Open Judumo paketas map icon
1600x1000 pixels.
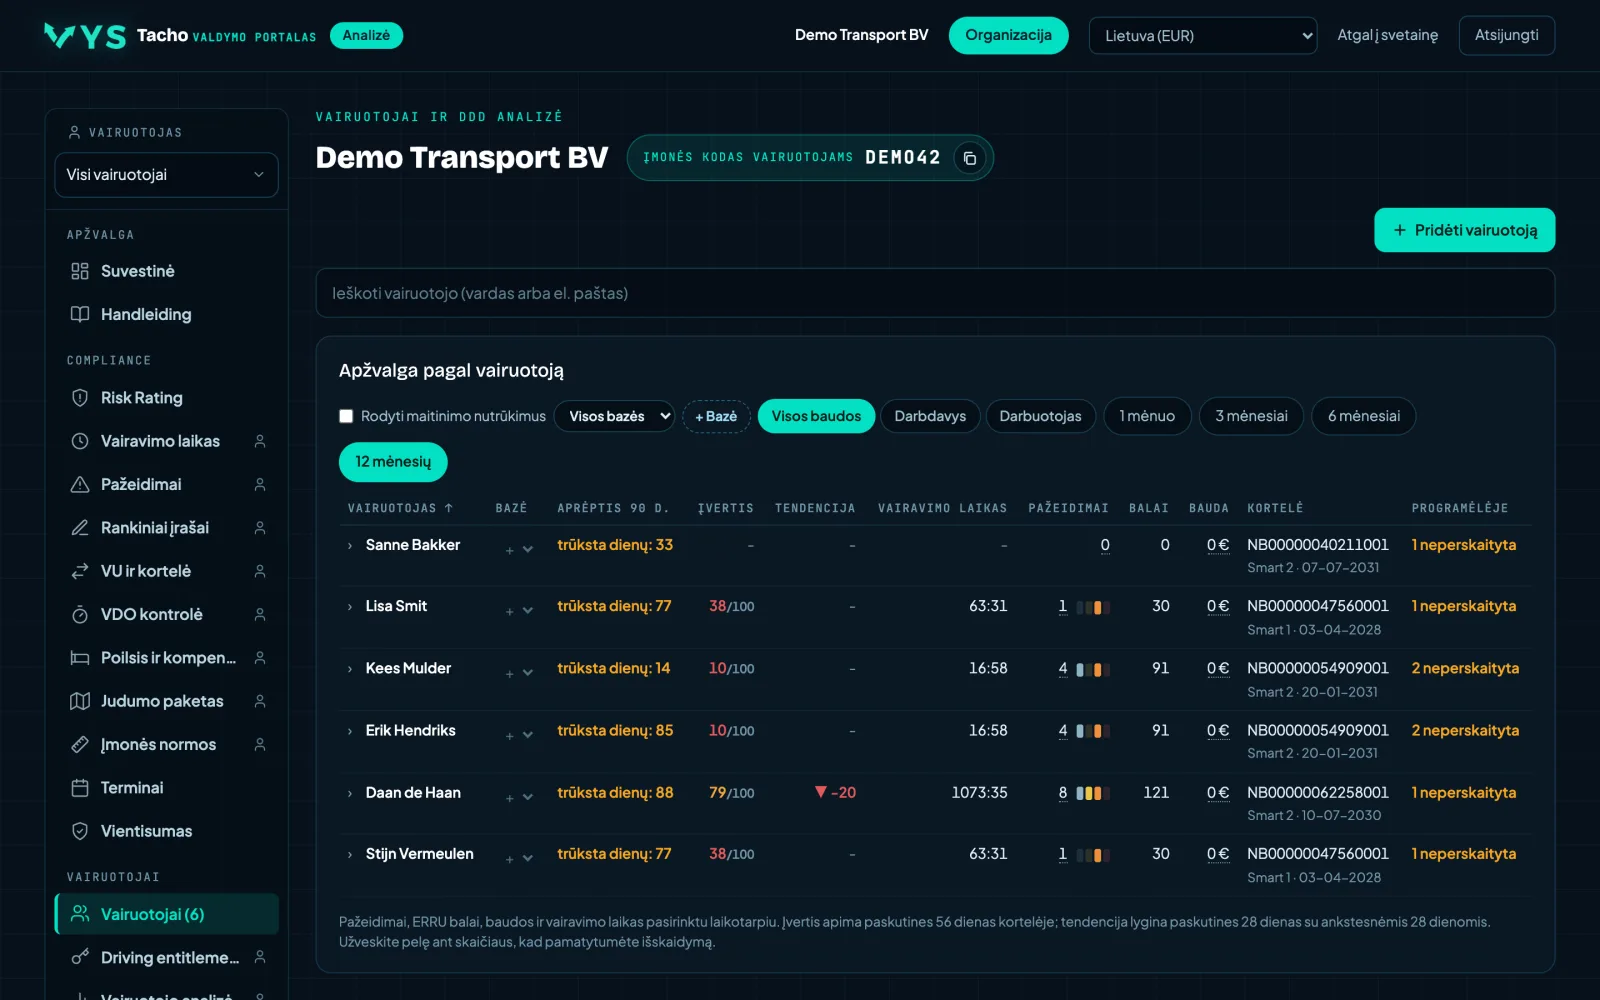click(80, 701)
